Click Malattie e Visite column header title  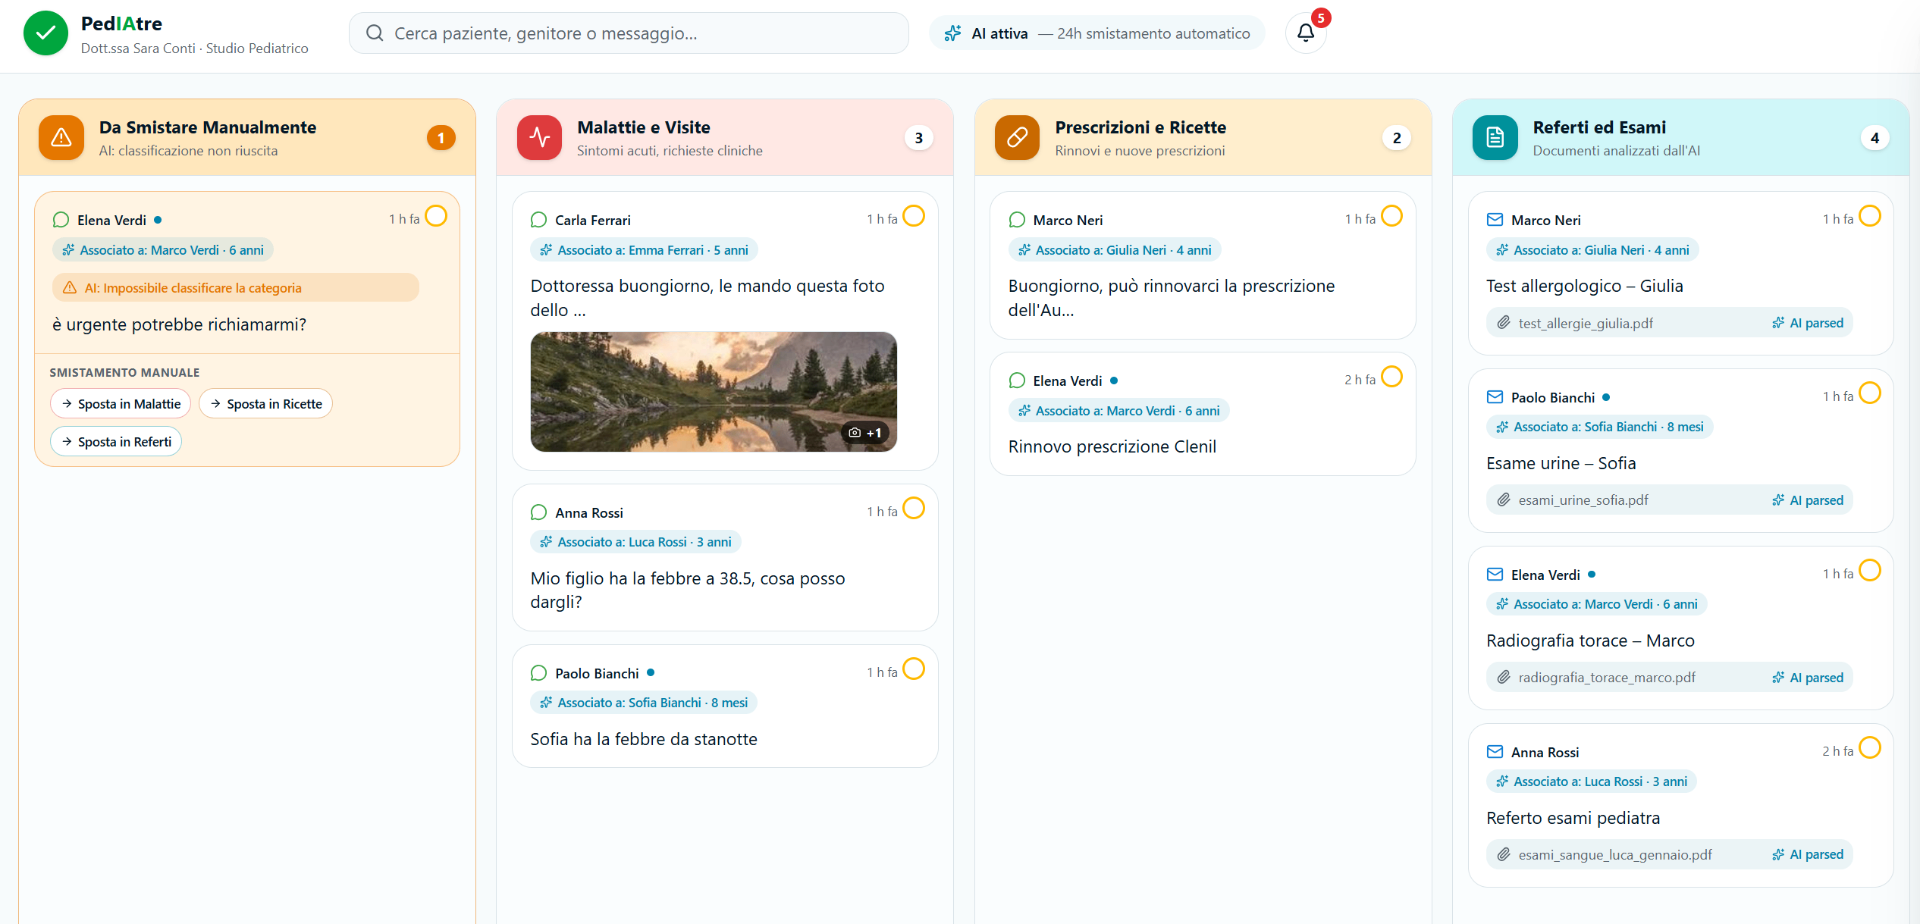pos(644,127)
